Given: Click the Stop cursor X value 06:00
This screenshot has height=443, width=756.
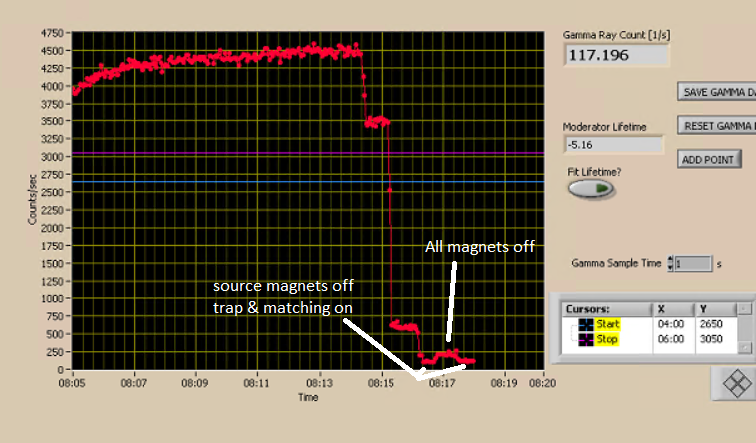Looking at the screenshot, I should tap(671, 339).
